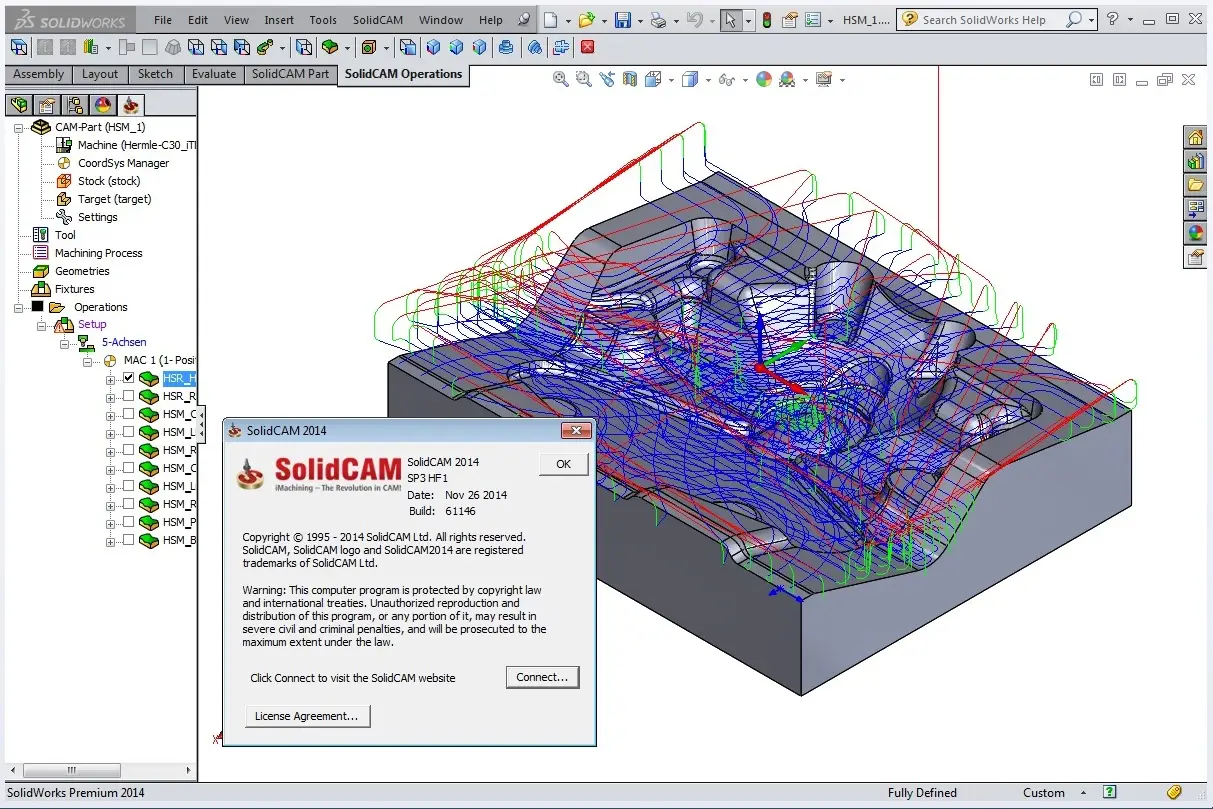The width and height of the screenshot is (1213, 809).
Task: Click the Print icon in top toolbar
Action: tap(657, 19)
